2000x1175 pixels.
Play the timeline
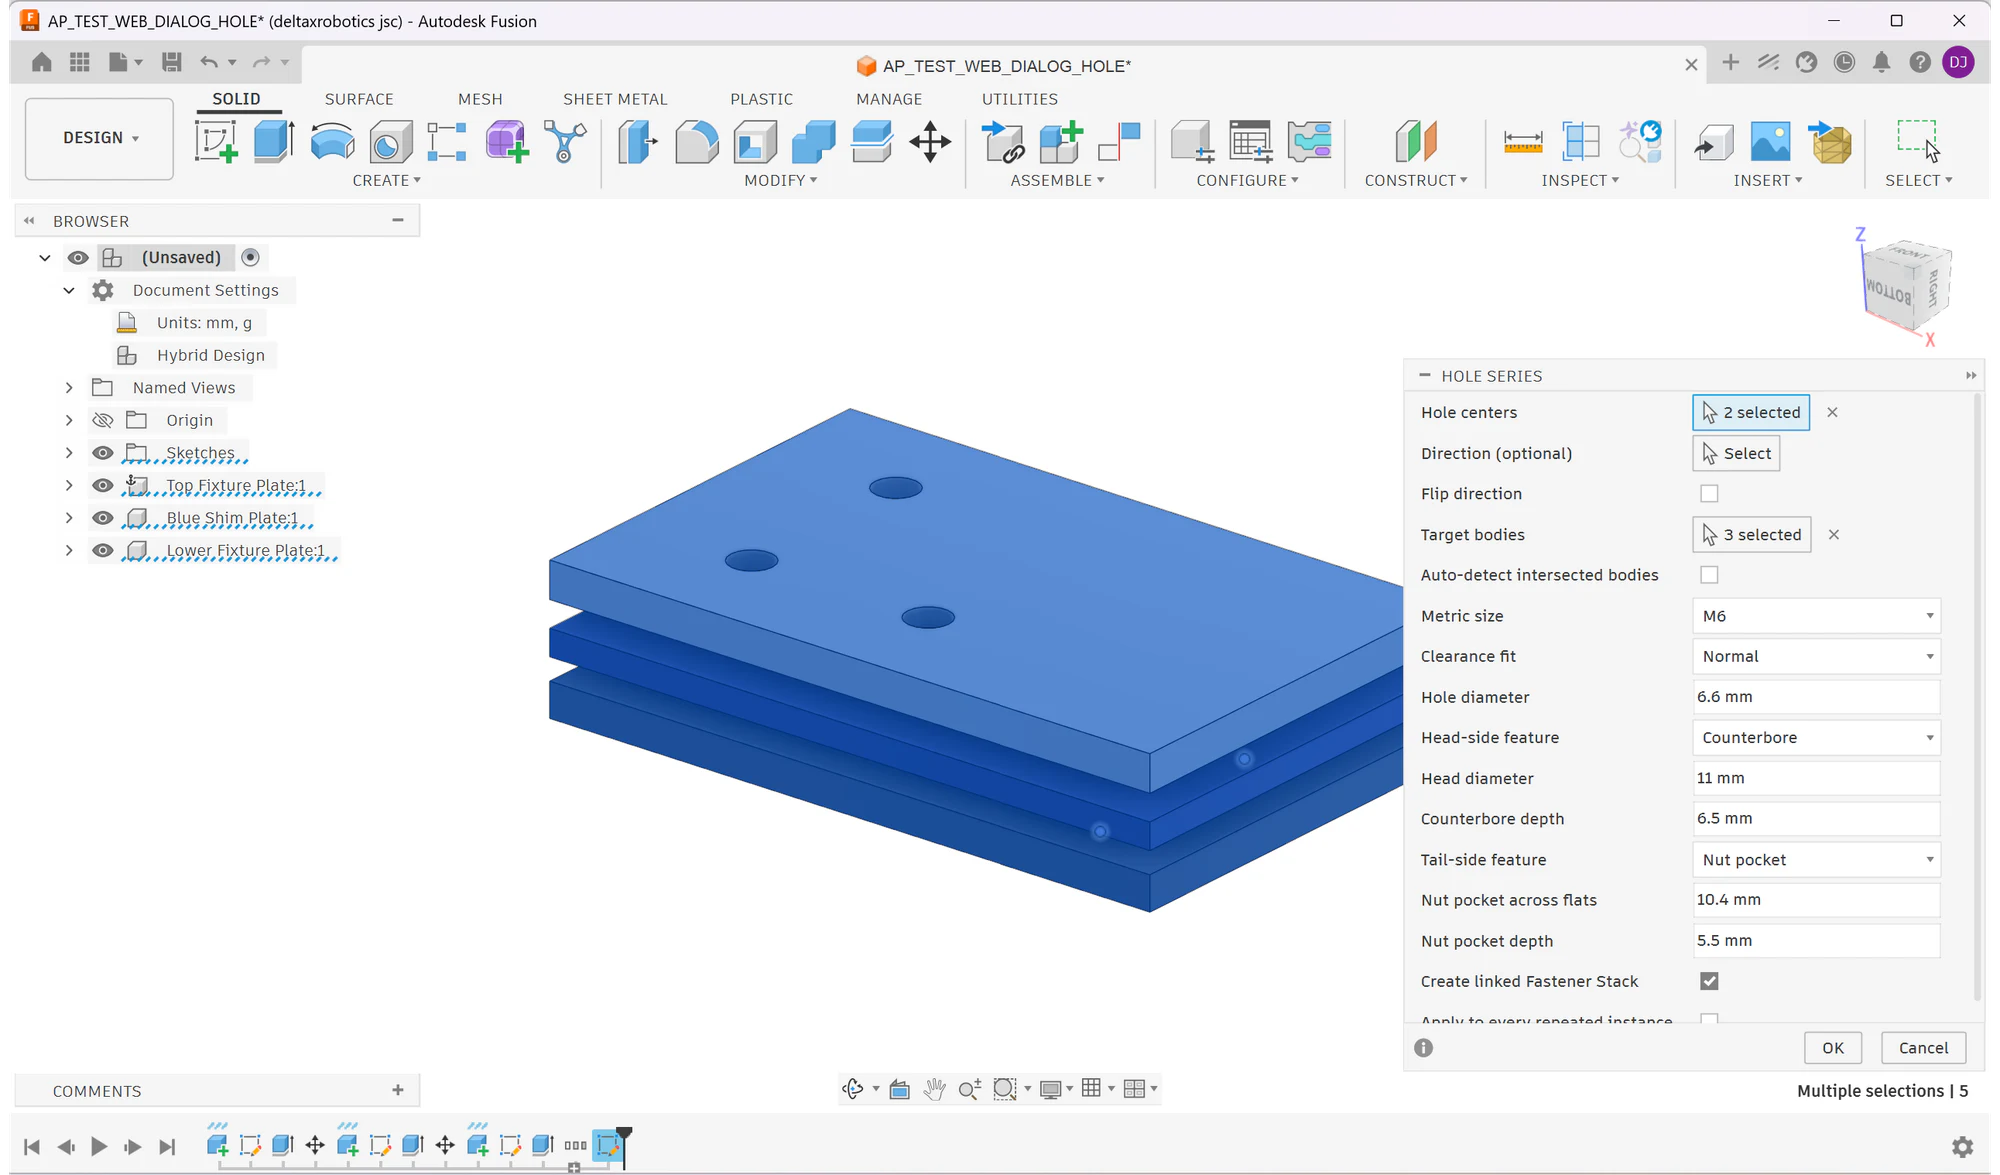pos(99,1146)
